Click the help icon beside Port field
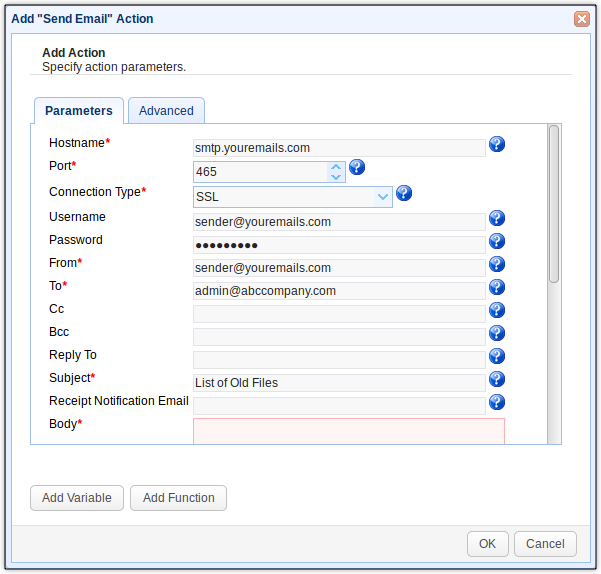This screenshot has width=601, height=574. click(356, 168)
